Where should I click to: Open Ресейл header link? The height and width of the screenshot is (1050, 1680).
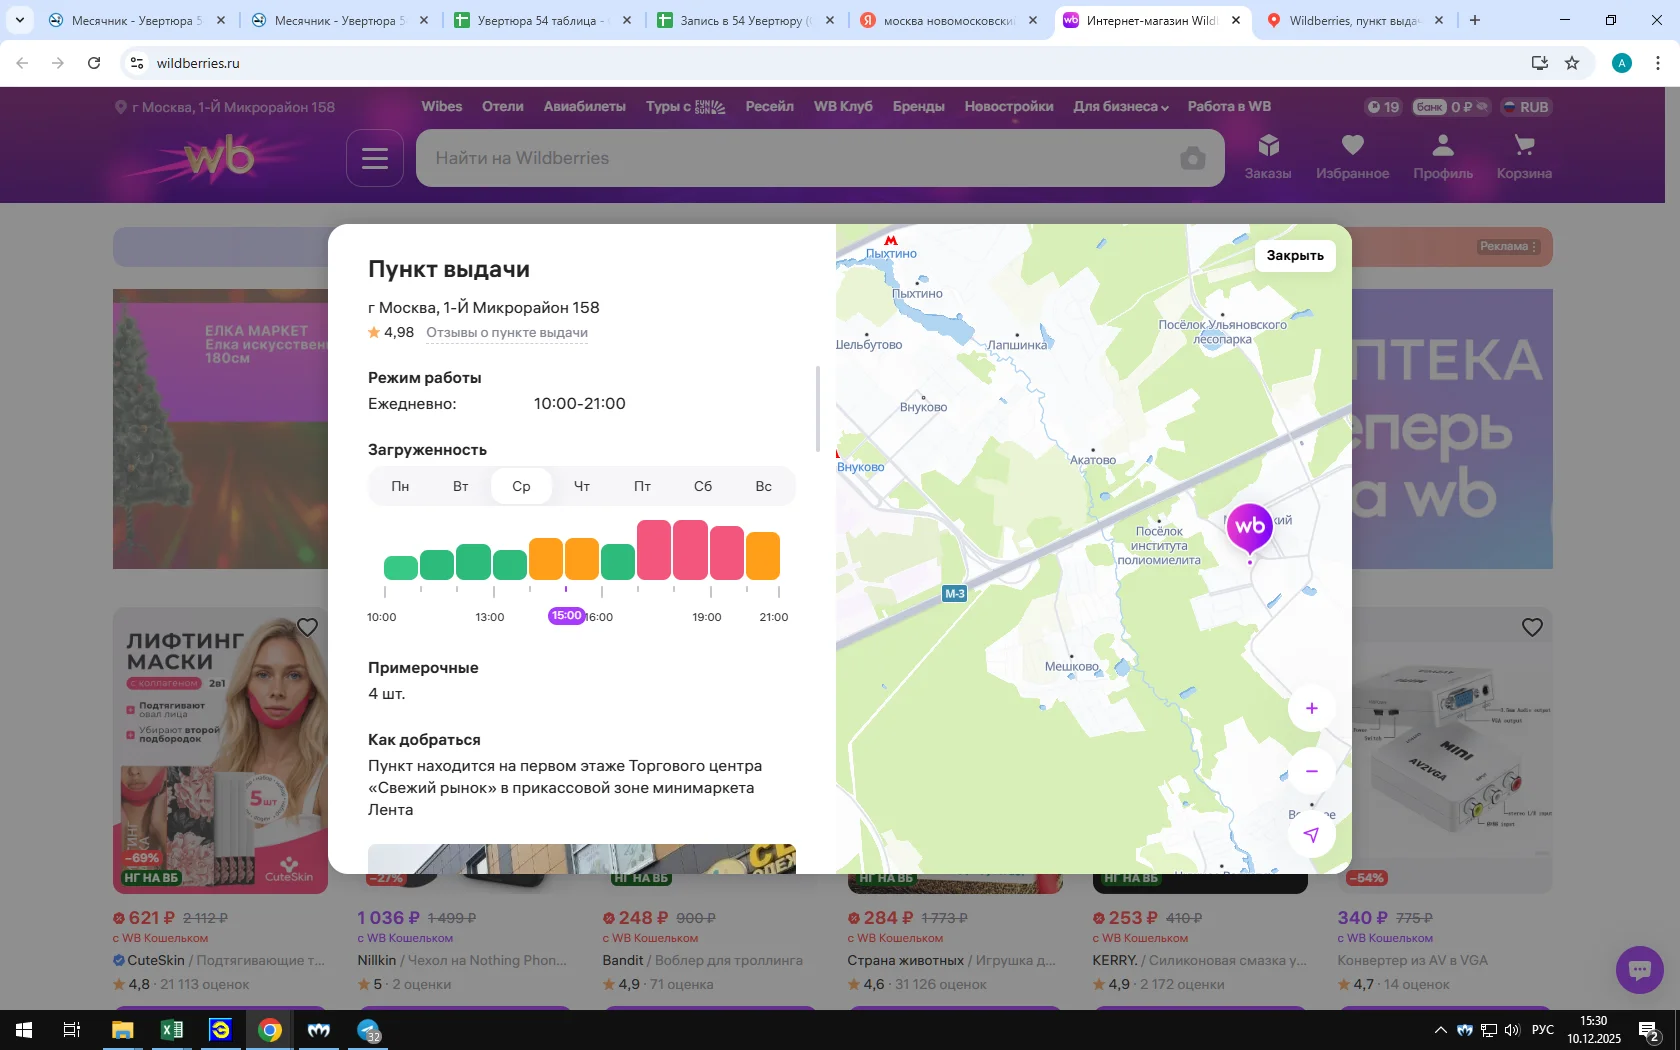770,106
